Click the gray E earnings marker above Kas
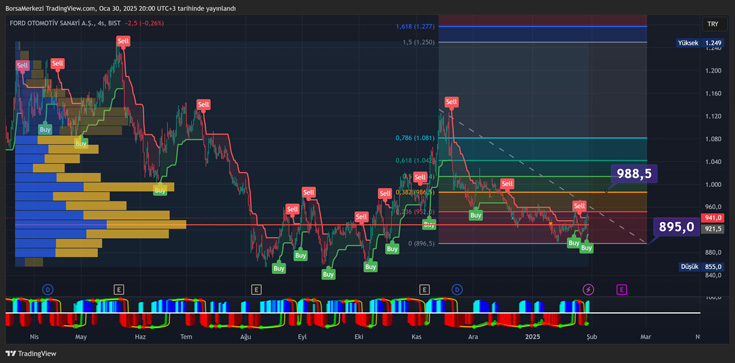735x363 pixels. point(425,289)
